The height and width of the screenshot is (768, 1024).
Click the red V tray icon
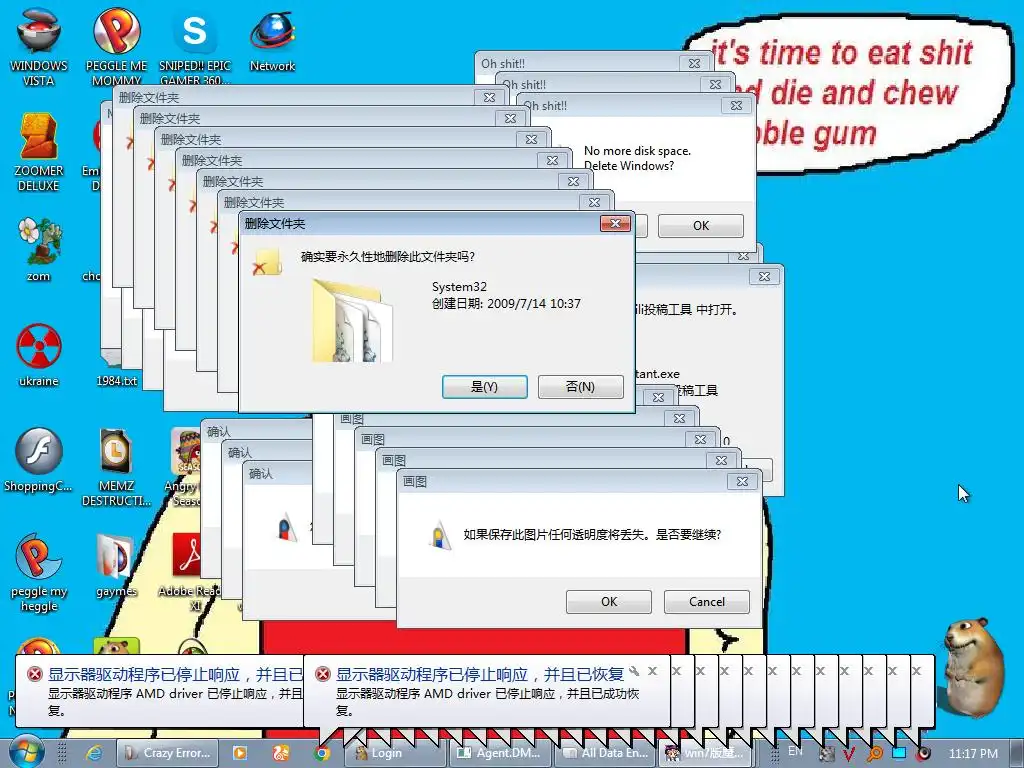pyautogui.click(x=849, y=754)
